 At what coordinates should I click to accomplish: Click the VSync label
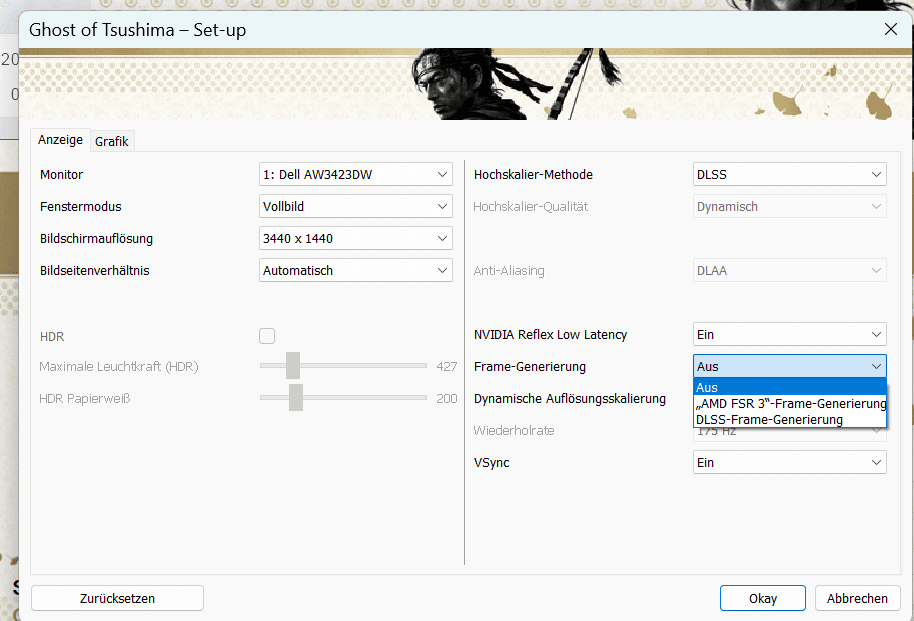tap(491, 462)
